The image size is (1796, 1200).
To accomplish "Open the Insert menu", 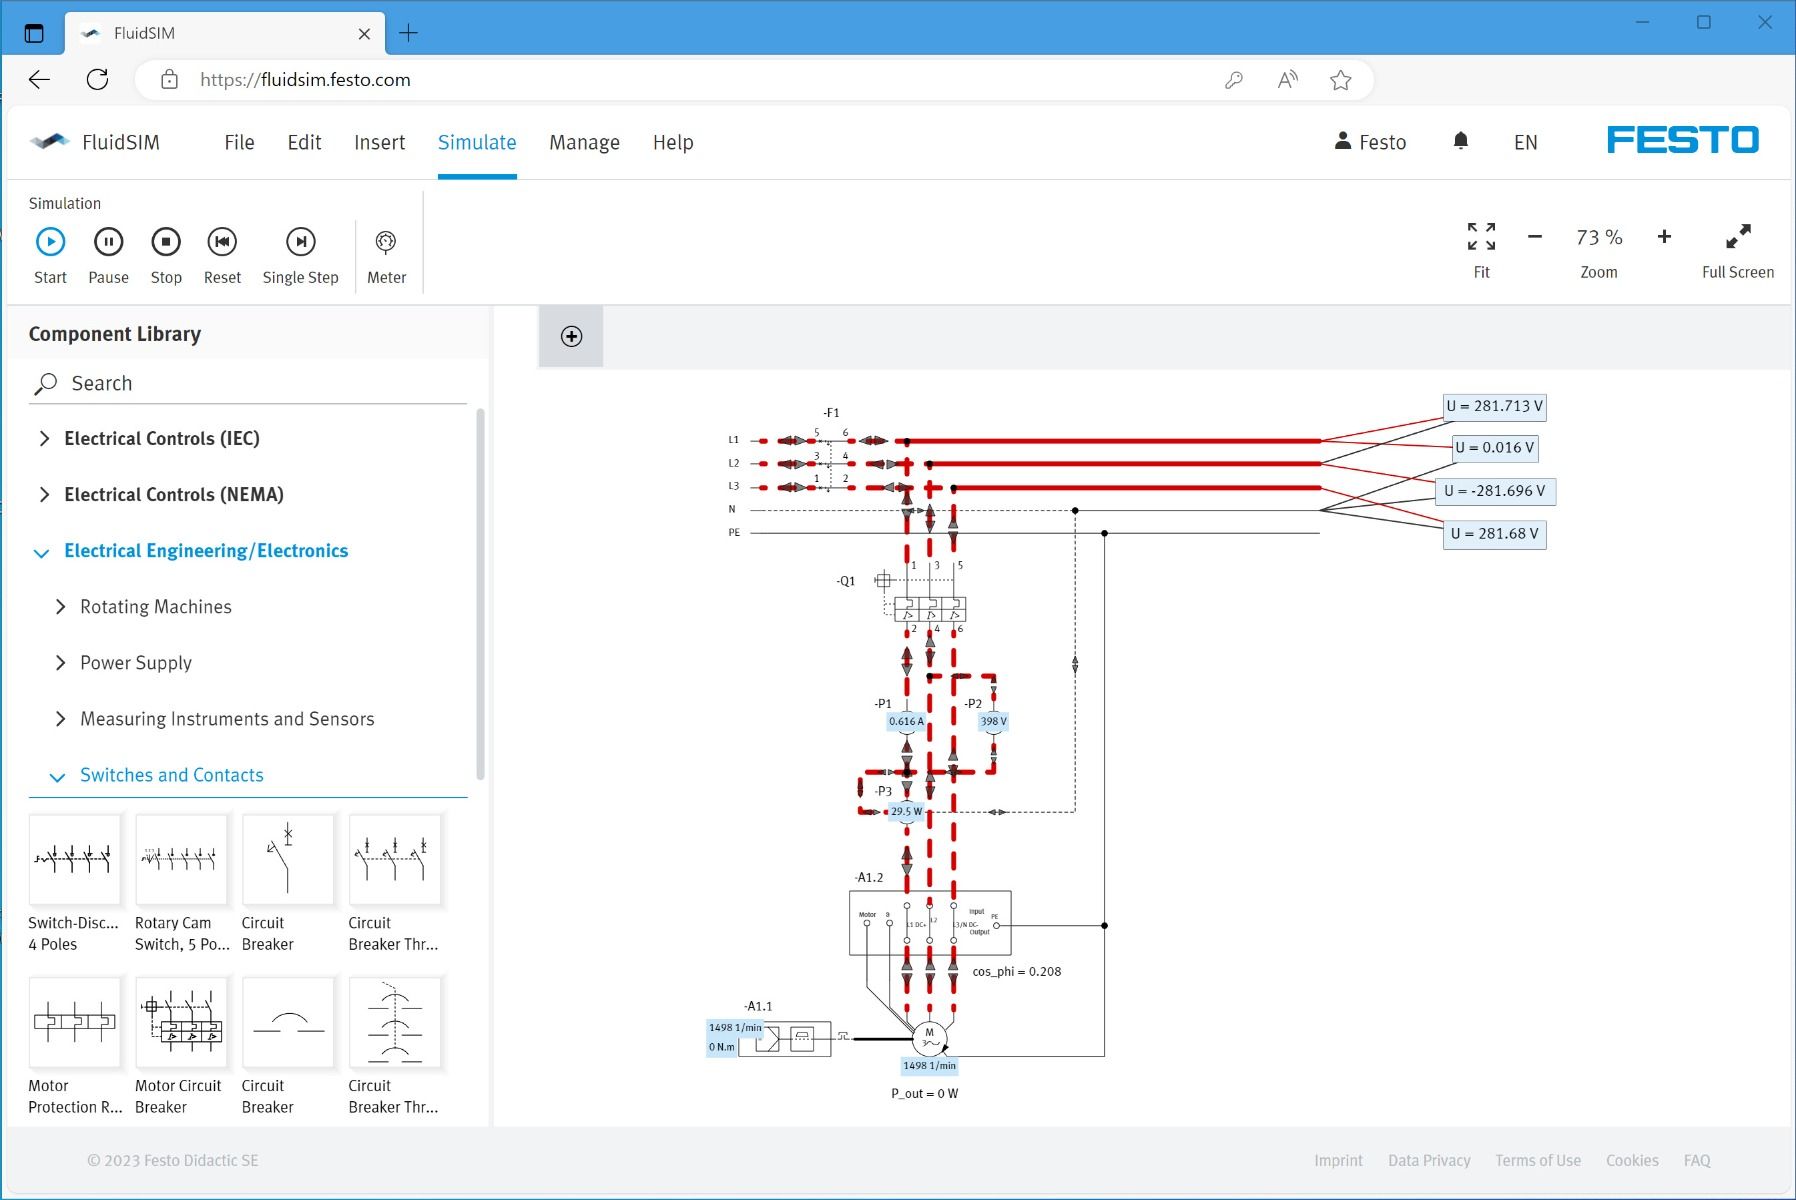I will pos(379,142).
